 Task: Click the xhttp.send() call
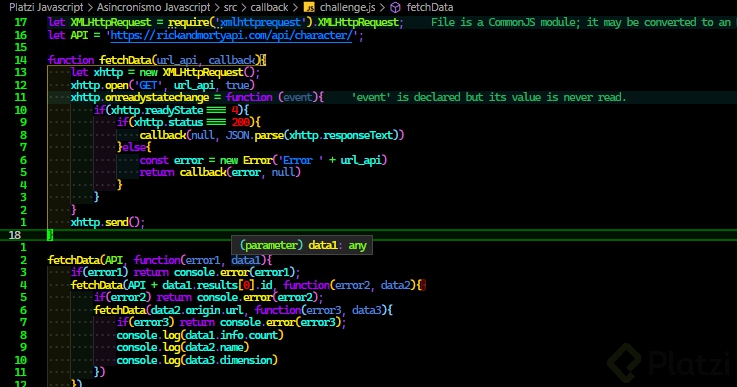point(108,222)
